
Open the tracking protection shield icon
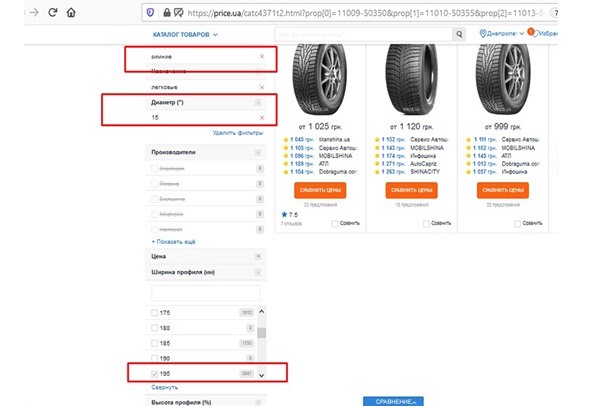(x=150, y=14)
